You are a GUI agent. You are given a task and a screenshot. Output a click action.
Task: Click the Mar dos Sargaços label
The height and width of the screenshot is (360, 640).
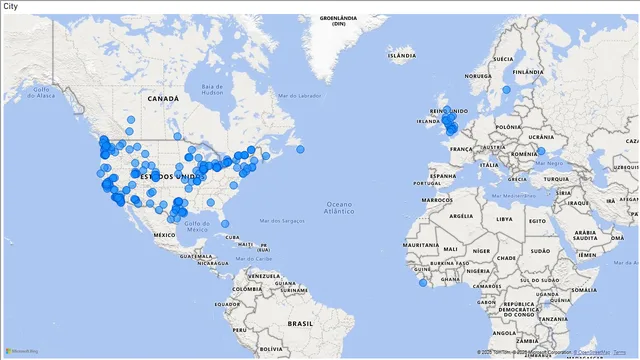282,221
